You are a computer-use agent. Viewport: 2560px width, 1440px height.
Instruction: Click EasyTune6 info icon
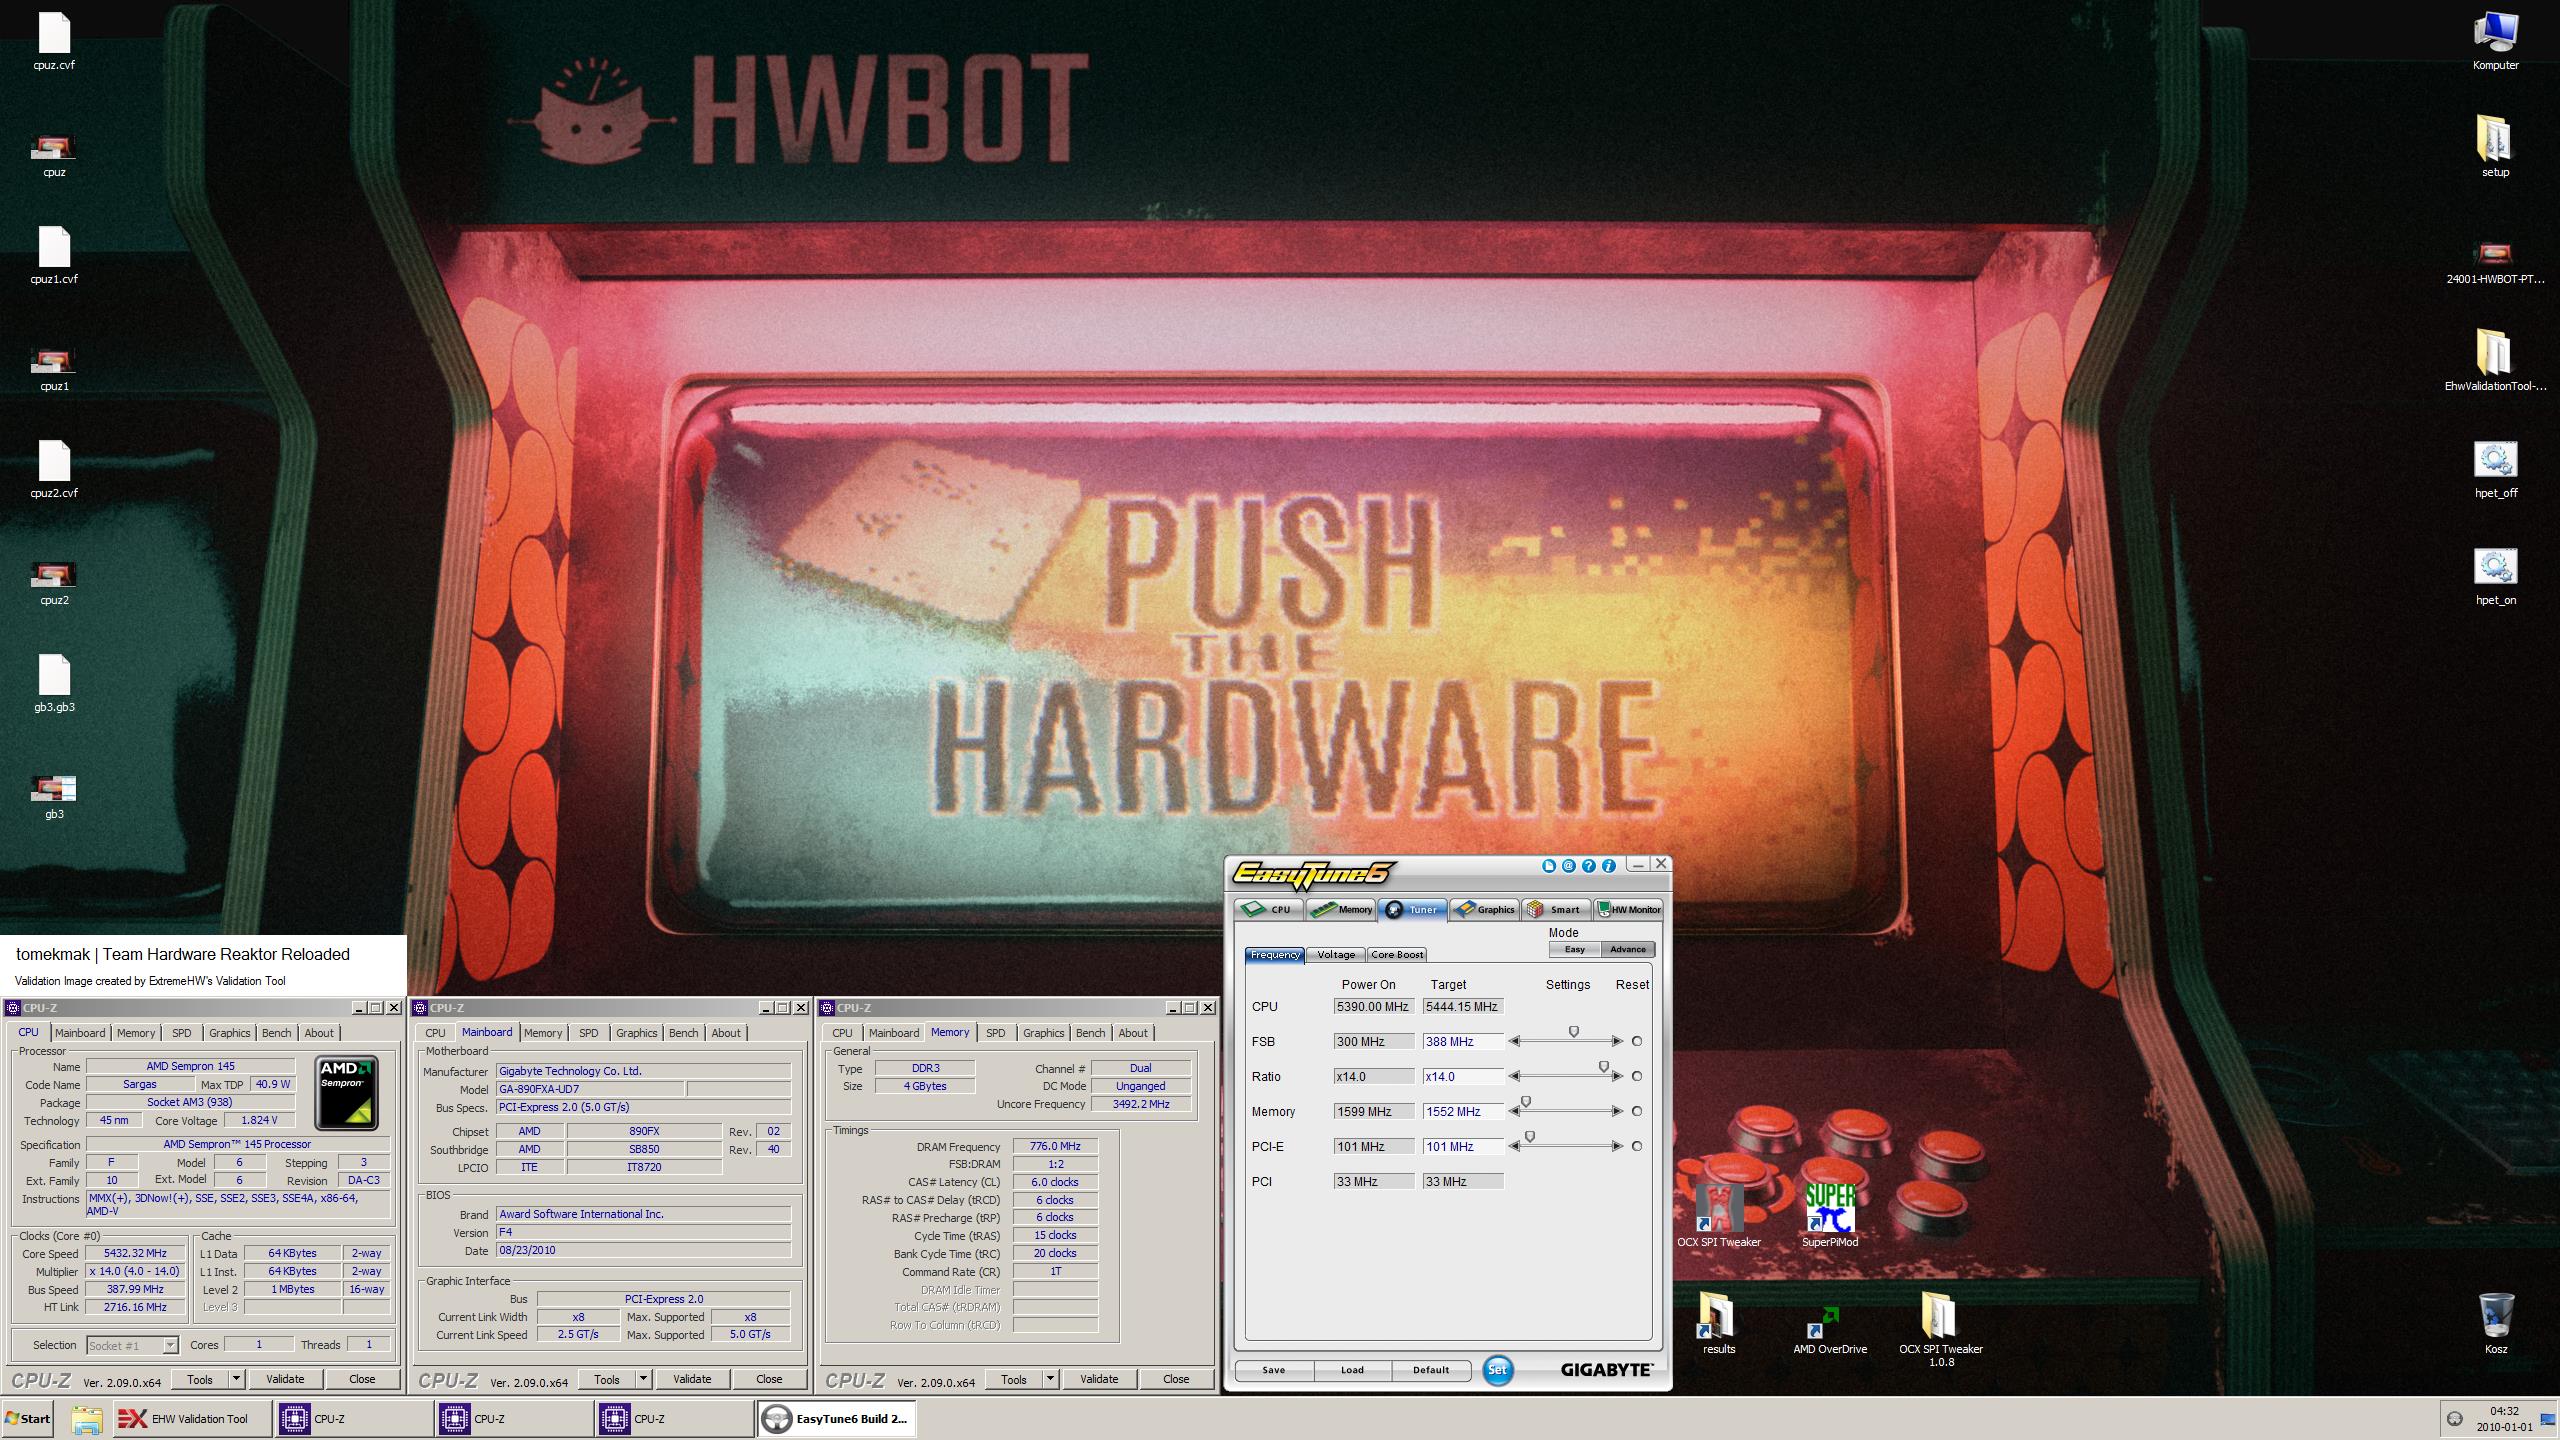click(1609, 866)
